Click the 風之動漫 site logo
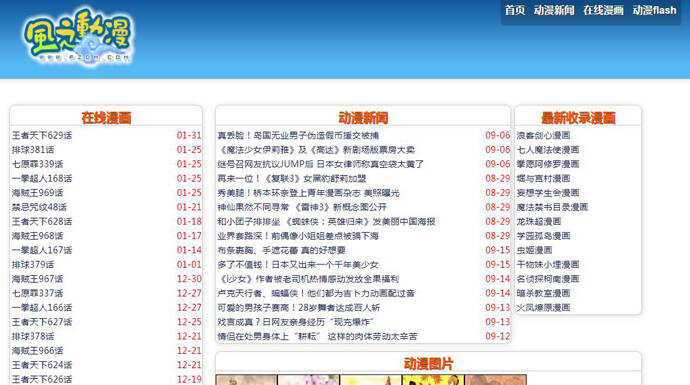 click(x=77, y=37)
